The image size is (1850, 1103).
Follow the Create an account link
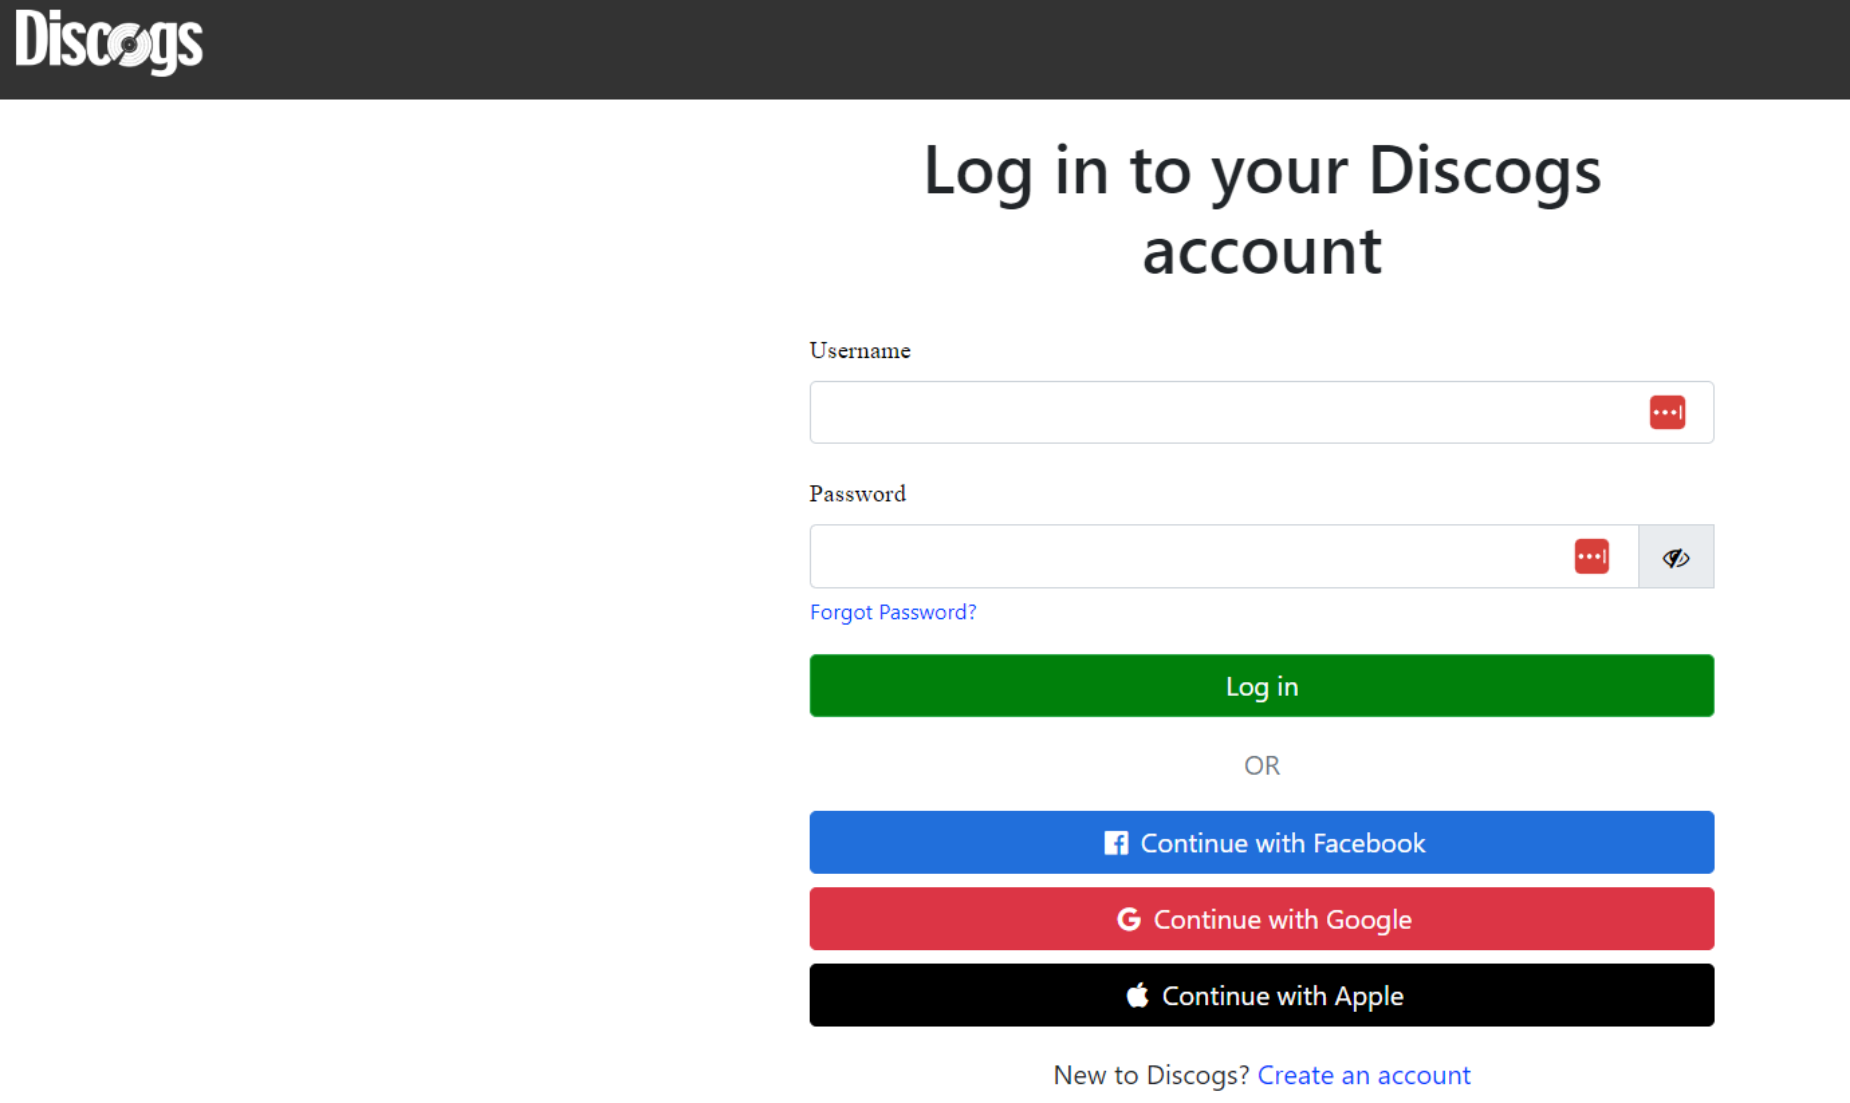point(1363,1075)
